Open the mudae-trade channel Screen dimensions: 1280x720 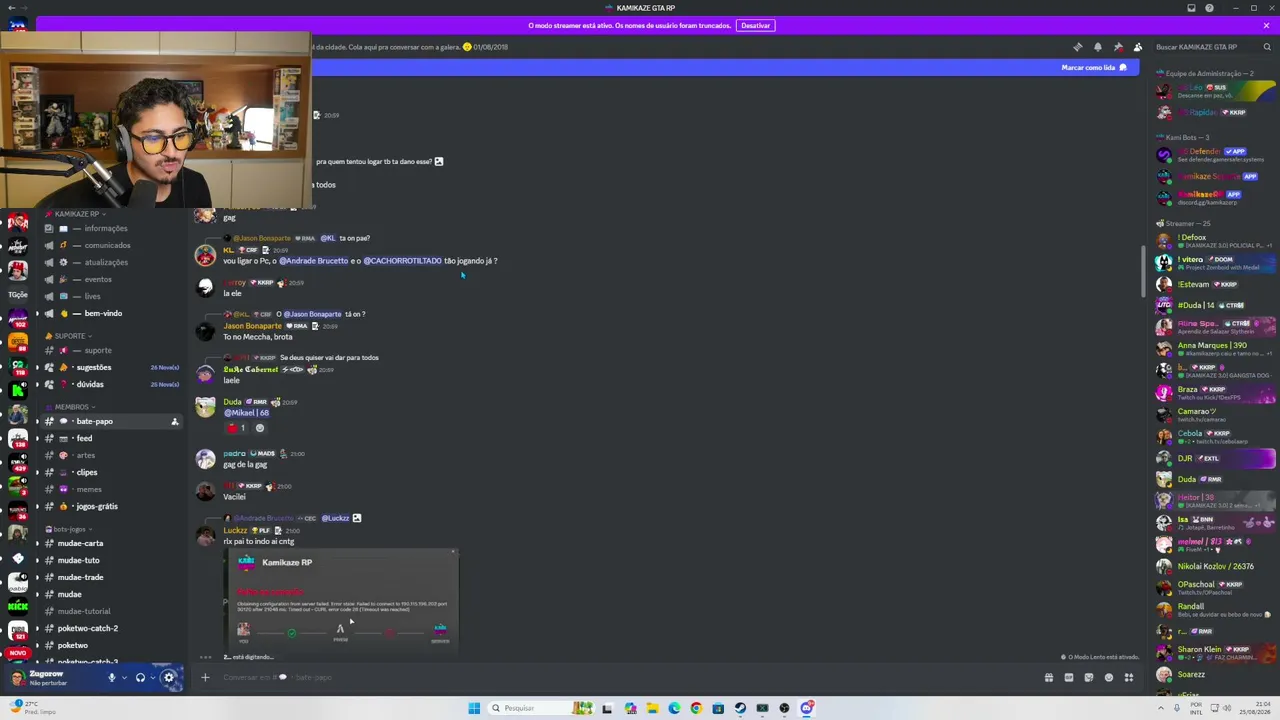pyautogui.click(x=111, y=577)
